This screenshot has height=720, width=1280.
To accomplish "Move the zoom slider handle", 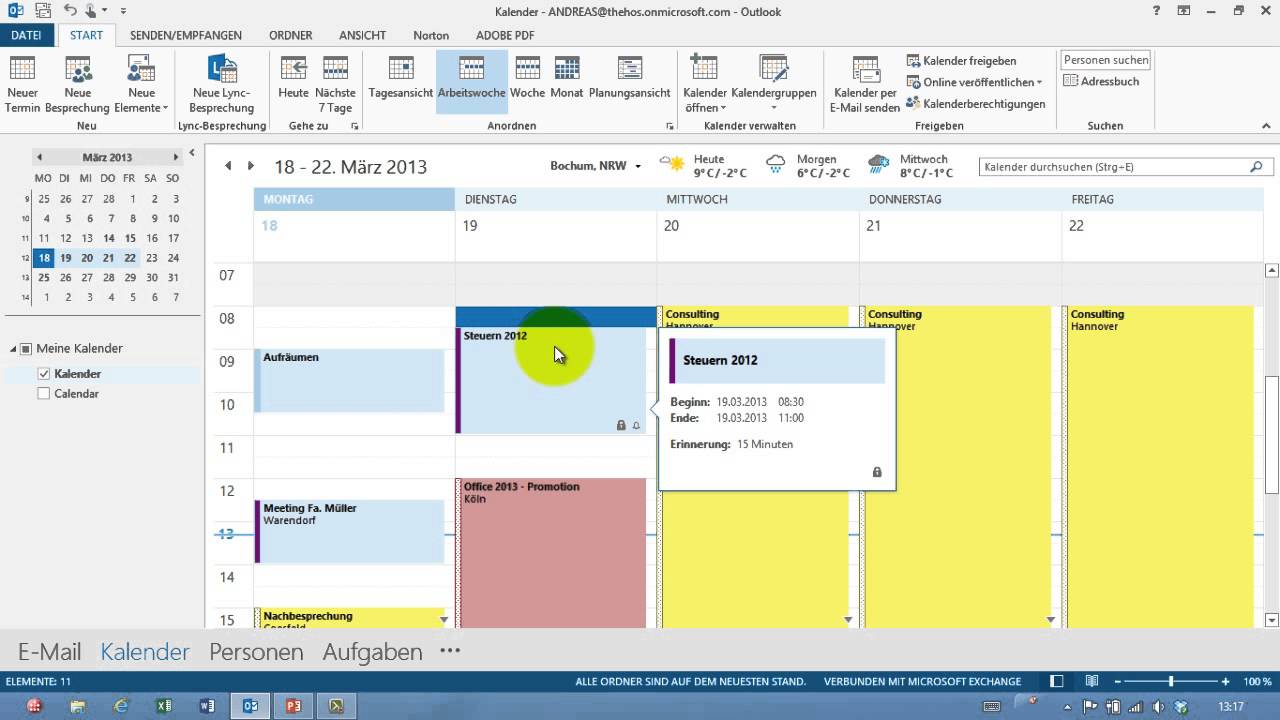I will coord(1171,681).
